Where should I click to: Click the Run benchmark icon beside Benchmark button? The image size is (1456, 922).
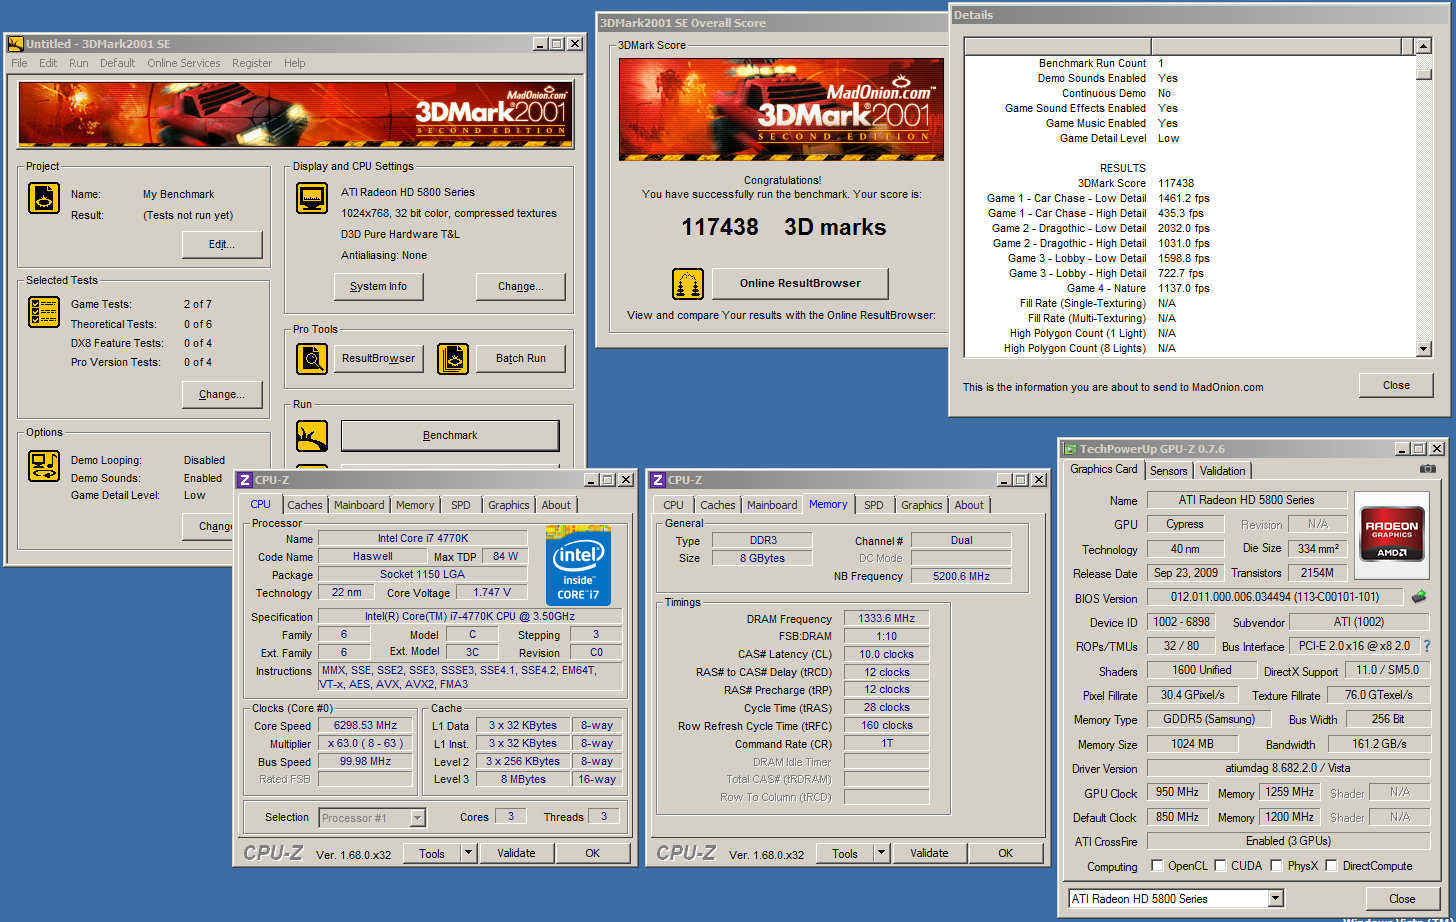point(312,436)
